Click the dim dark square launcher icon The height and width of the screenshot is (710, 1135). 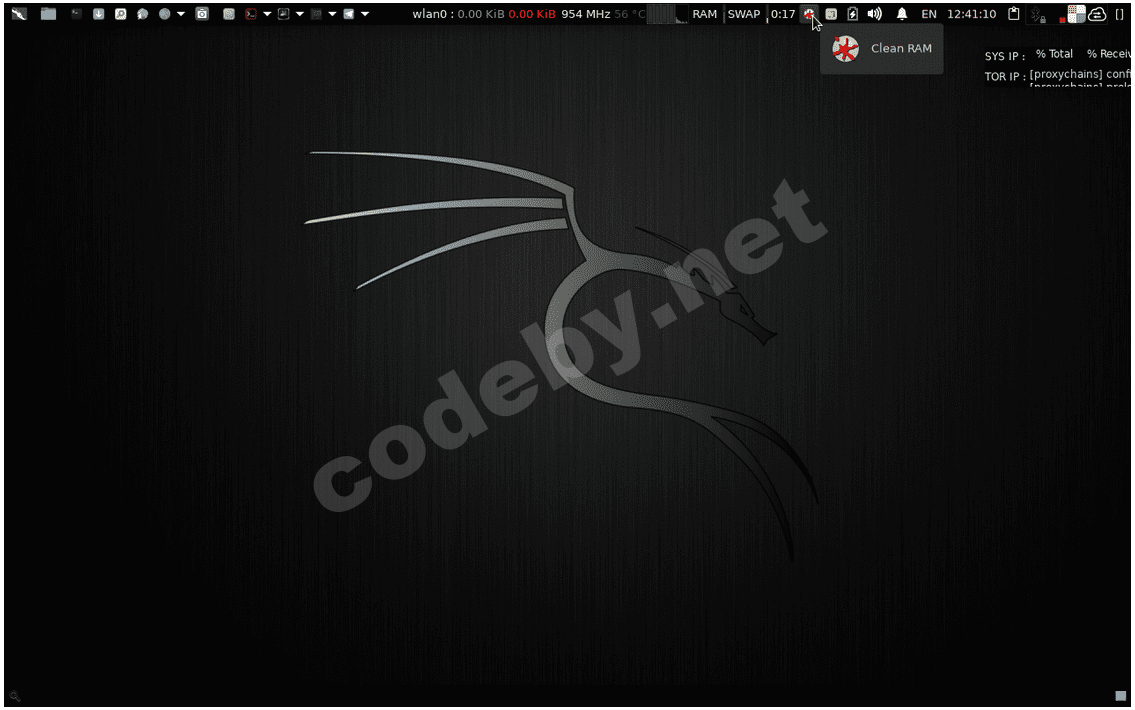(x=316, y=14)
